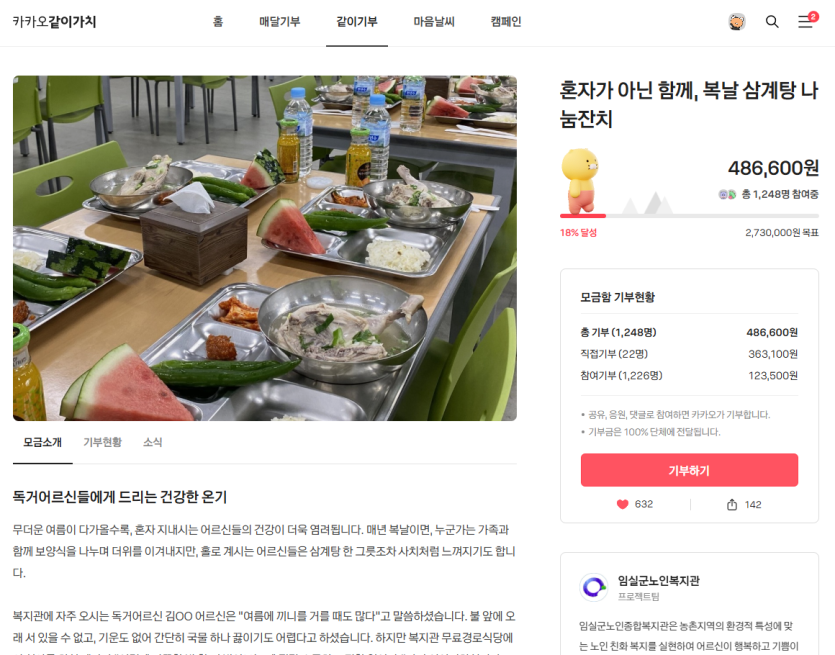Open the 임실군노인복지관 organization logo
The width and height of the screenshot is (835, 655).
point(594,587)
